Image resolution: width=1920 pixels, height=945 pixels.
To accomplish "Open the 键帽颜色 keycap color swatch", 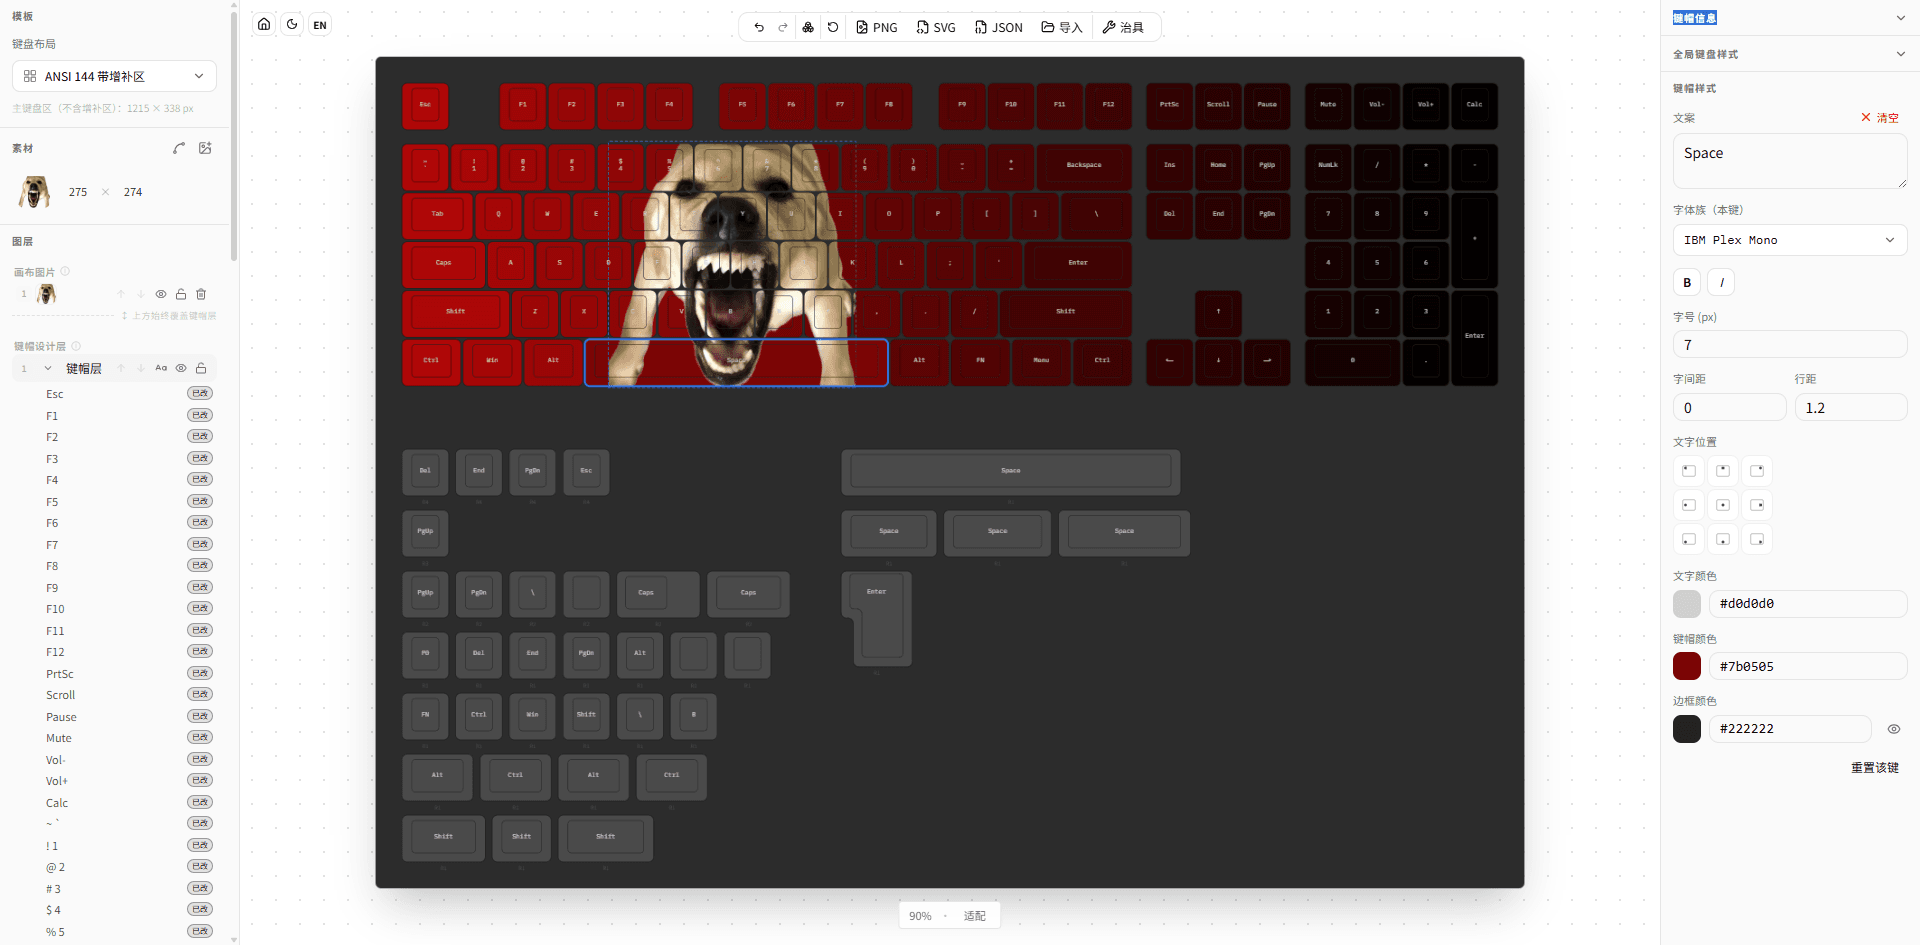I will (x=1687, y=666).
